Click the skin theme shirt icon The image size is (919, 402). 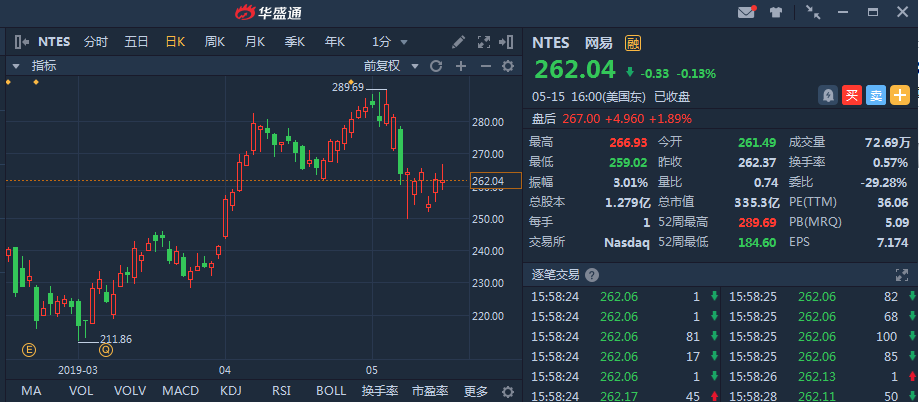click(x=776, y=13)
